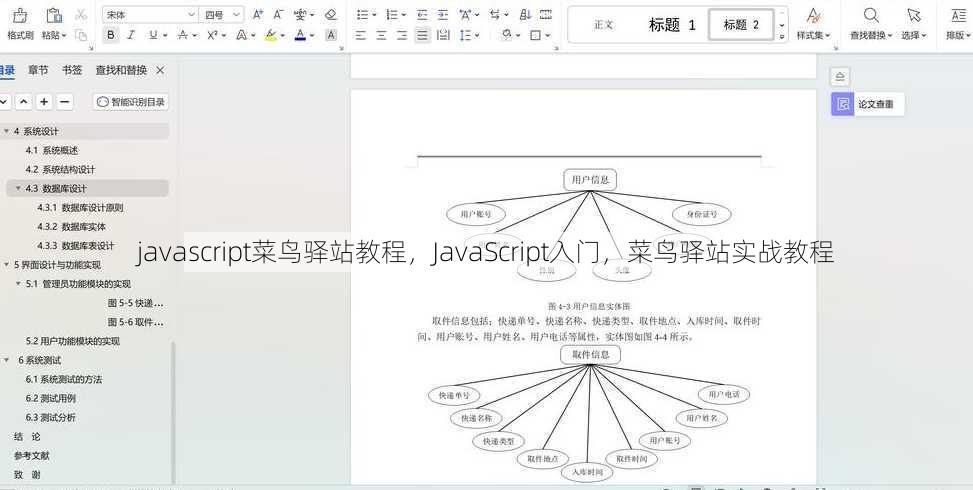Select the Format Painter (格式刷) tool

pyautogui.click(x=20, y=24)
